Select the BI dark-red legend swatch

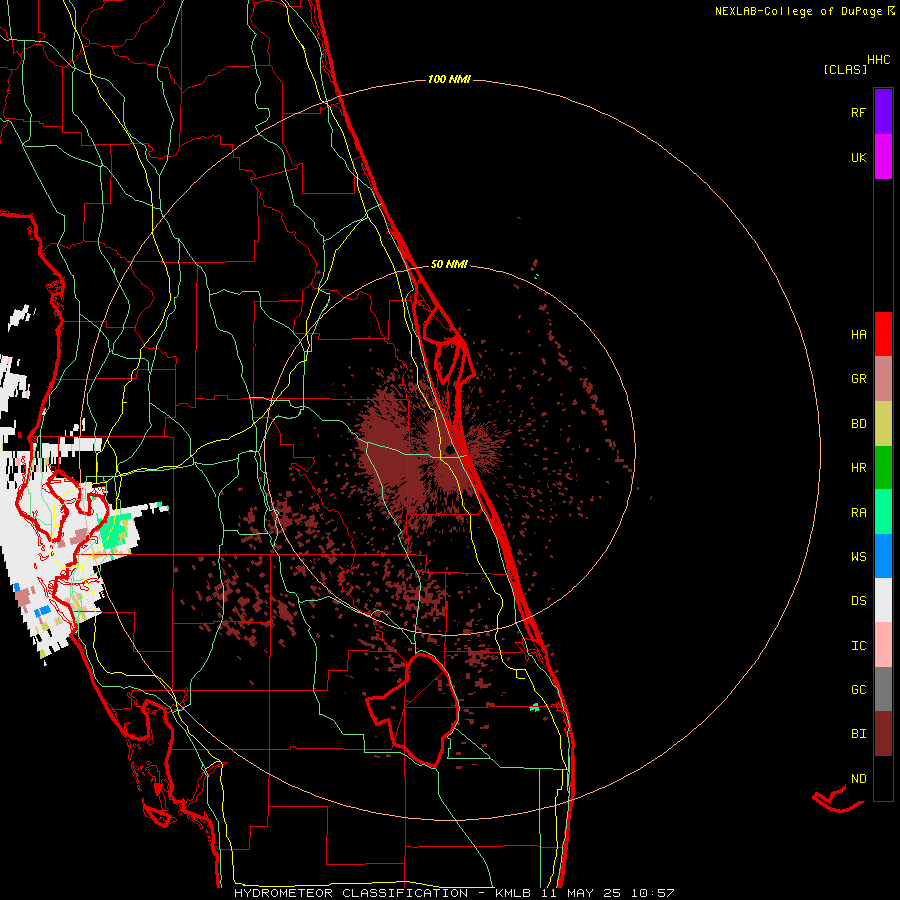pyautogui.click(x=883, y=734)
